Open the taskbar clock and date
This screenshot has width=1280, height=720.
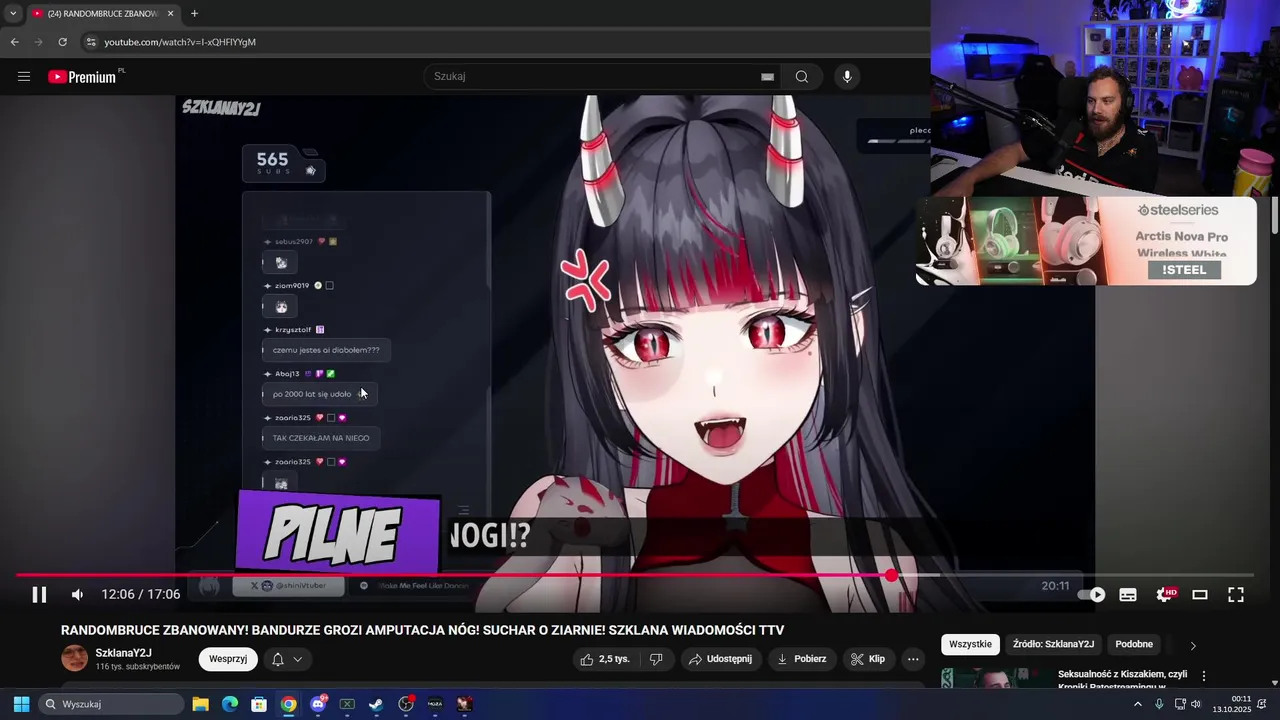(1232, 704)
